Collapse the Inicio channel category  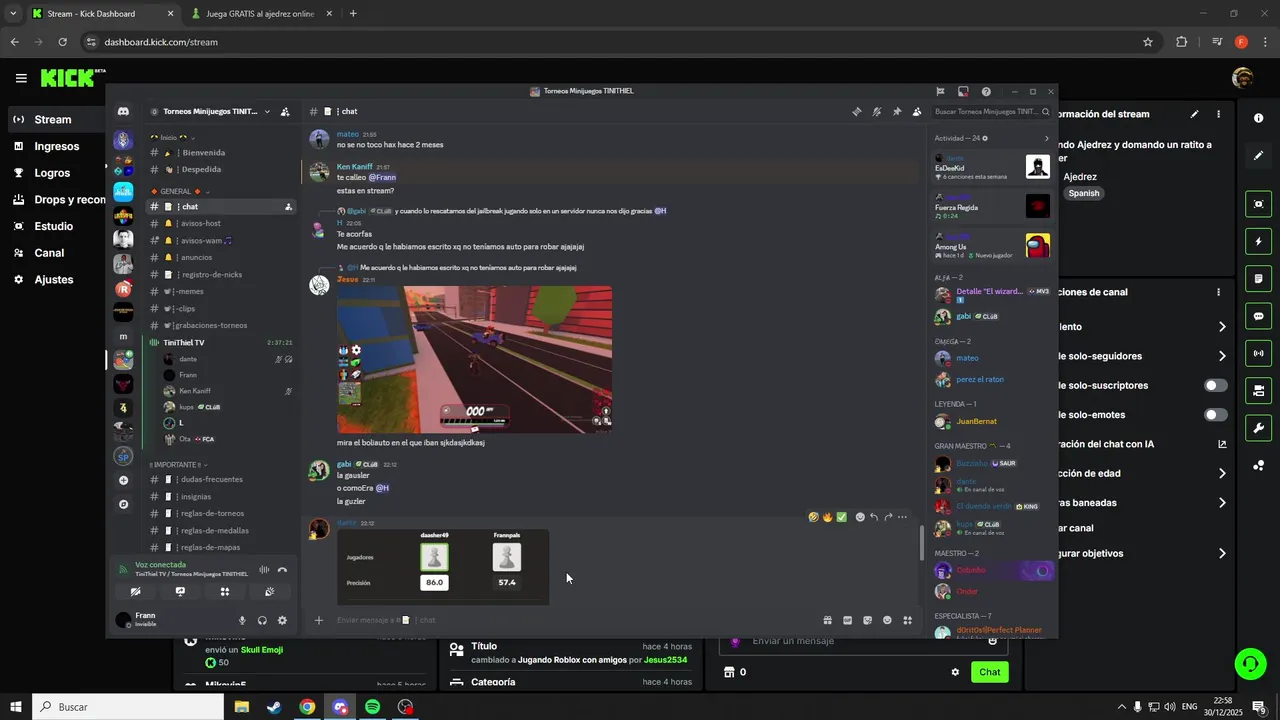(170, 137)
